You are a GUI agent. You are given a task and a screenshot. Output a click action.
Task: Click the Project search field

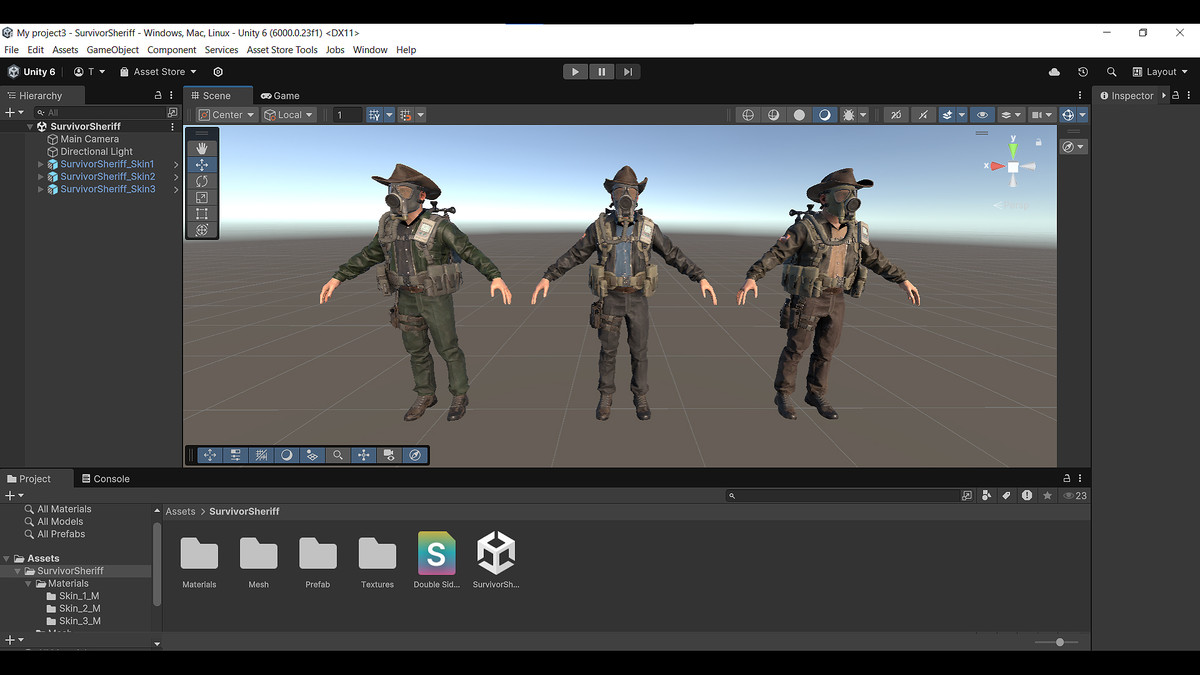coord(842,495)
